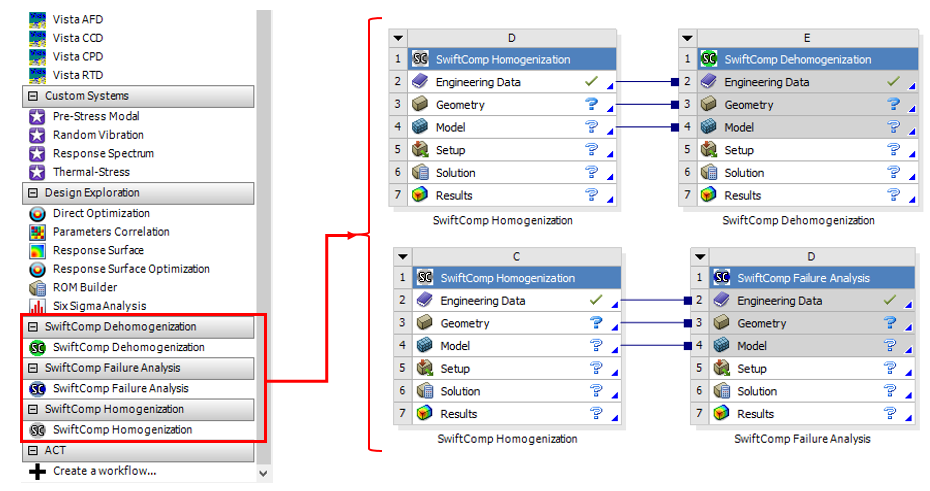Select Model cell in Homogenization system D

(x=512, y=127)
